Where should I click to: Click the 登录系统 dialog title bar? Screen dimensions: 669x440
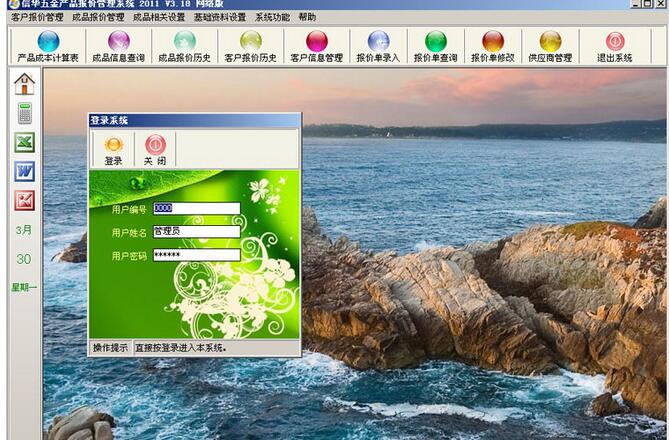(x=195, y=120)
